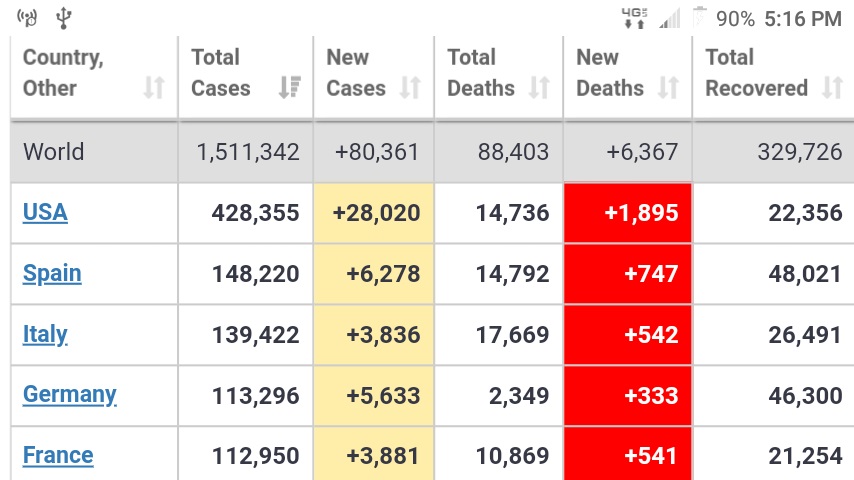Select Italy total deaths 17,669
The image size is (854, 480).
coord(513,335)
